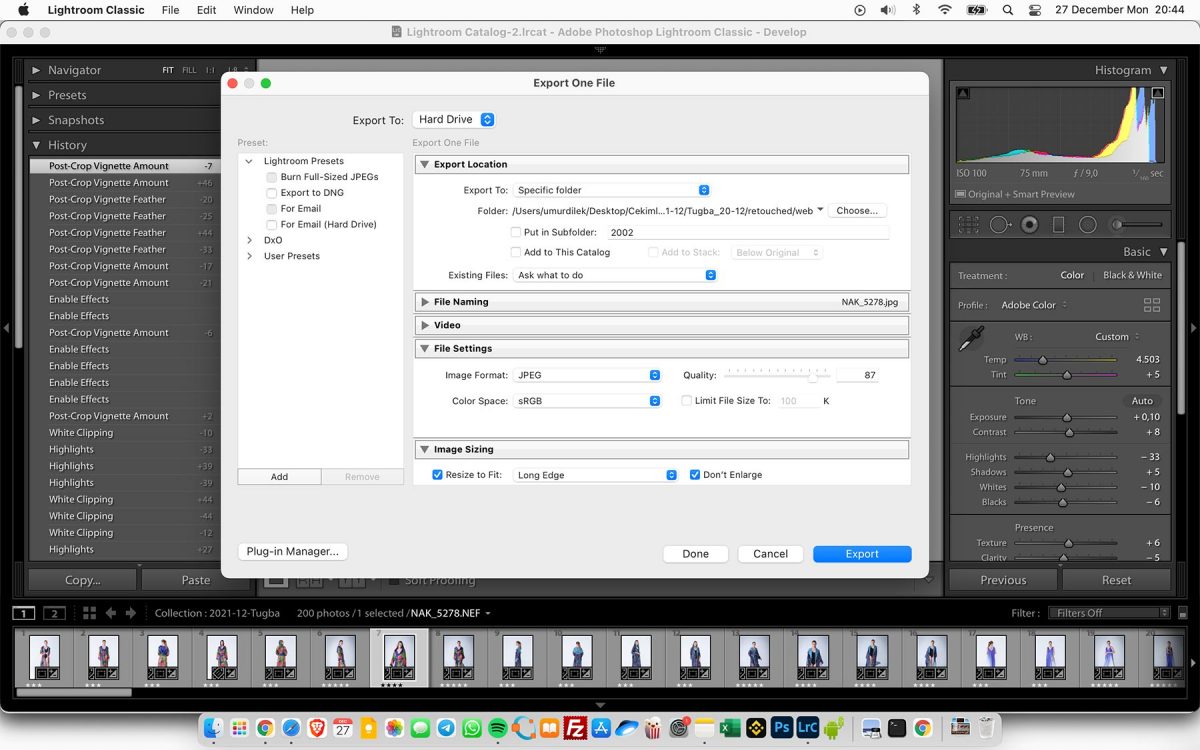
Task: Select main window display button 1
Action: pyautogui.click(x=24, y=613)
